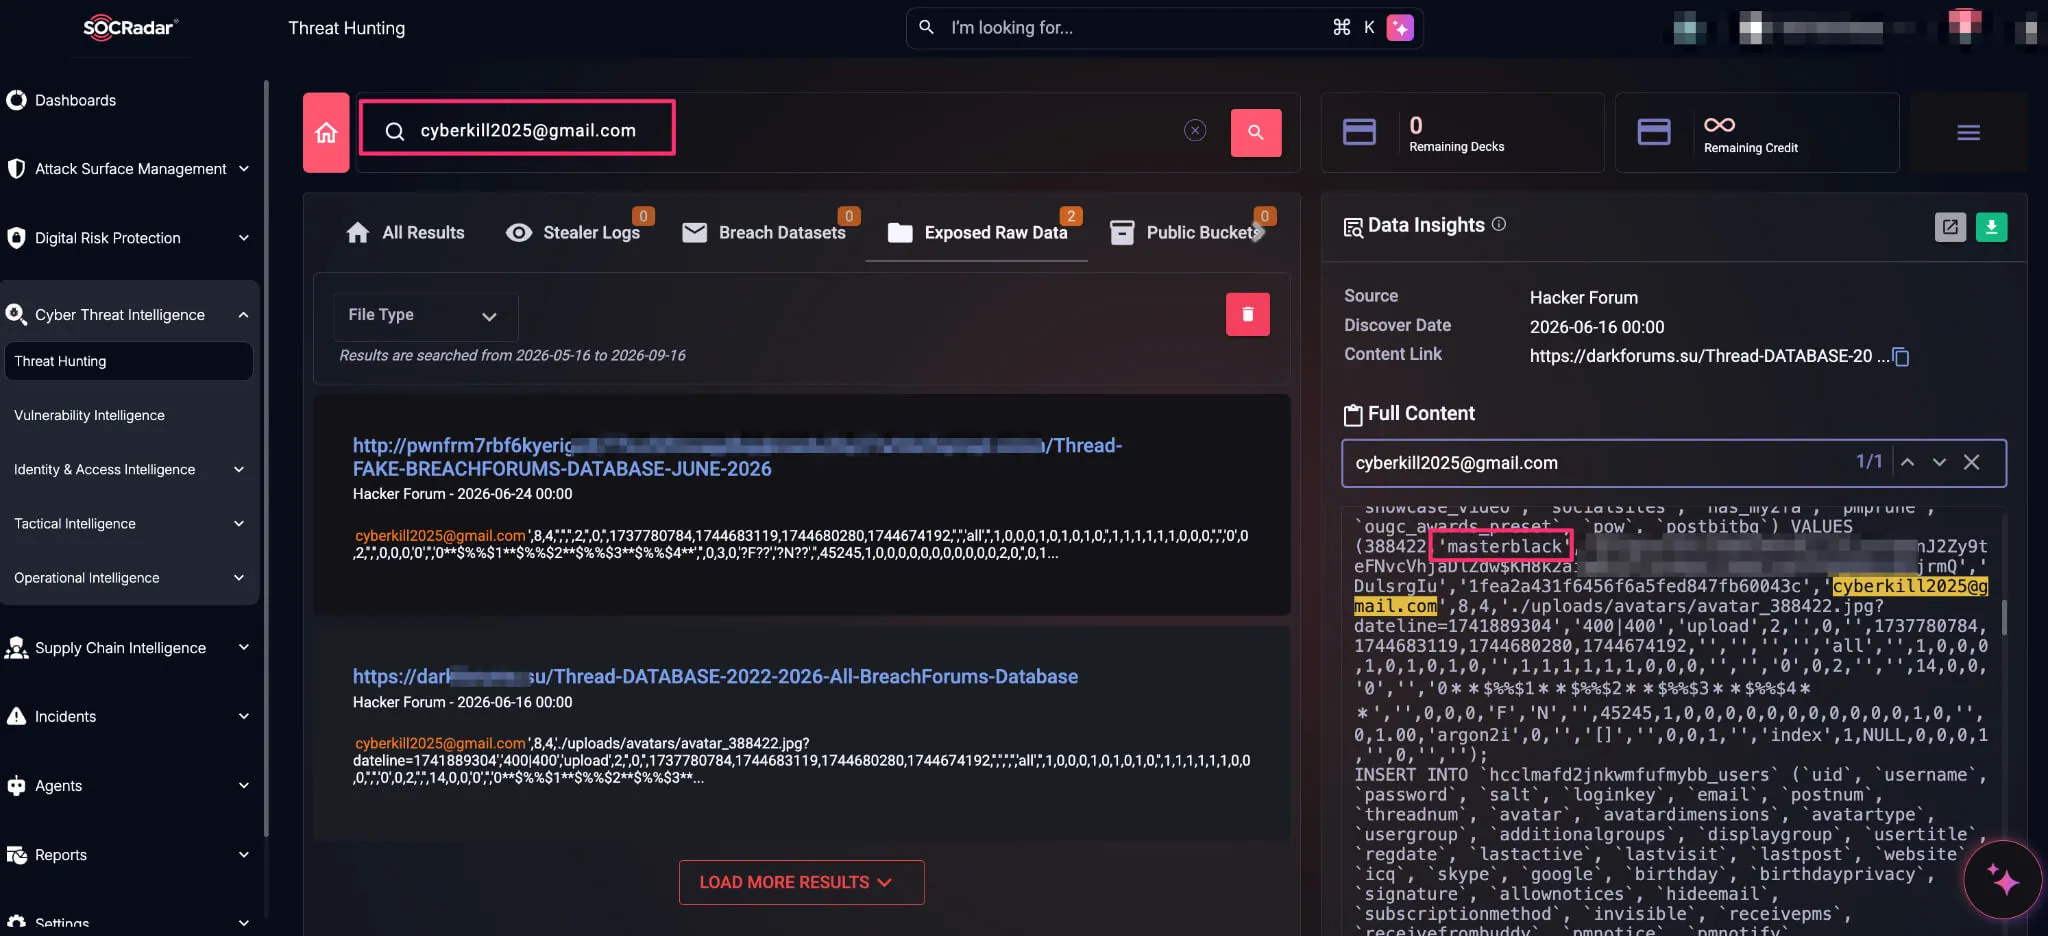
Task: Expand the Incidents menu
Action: (x=128, y=716)
